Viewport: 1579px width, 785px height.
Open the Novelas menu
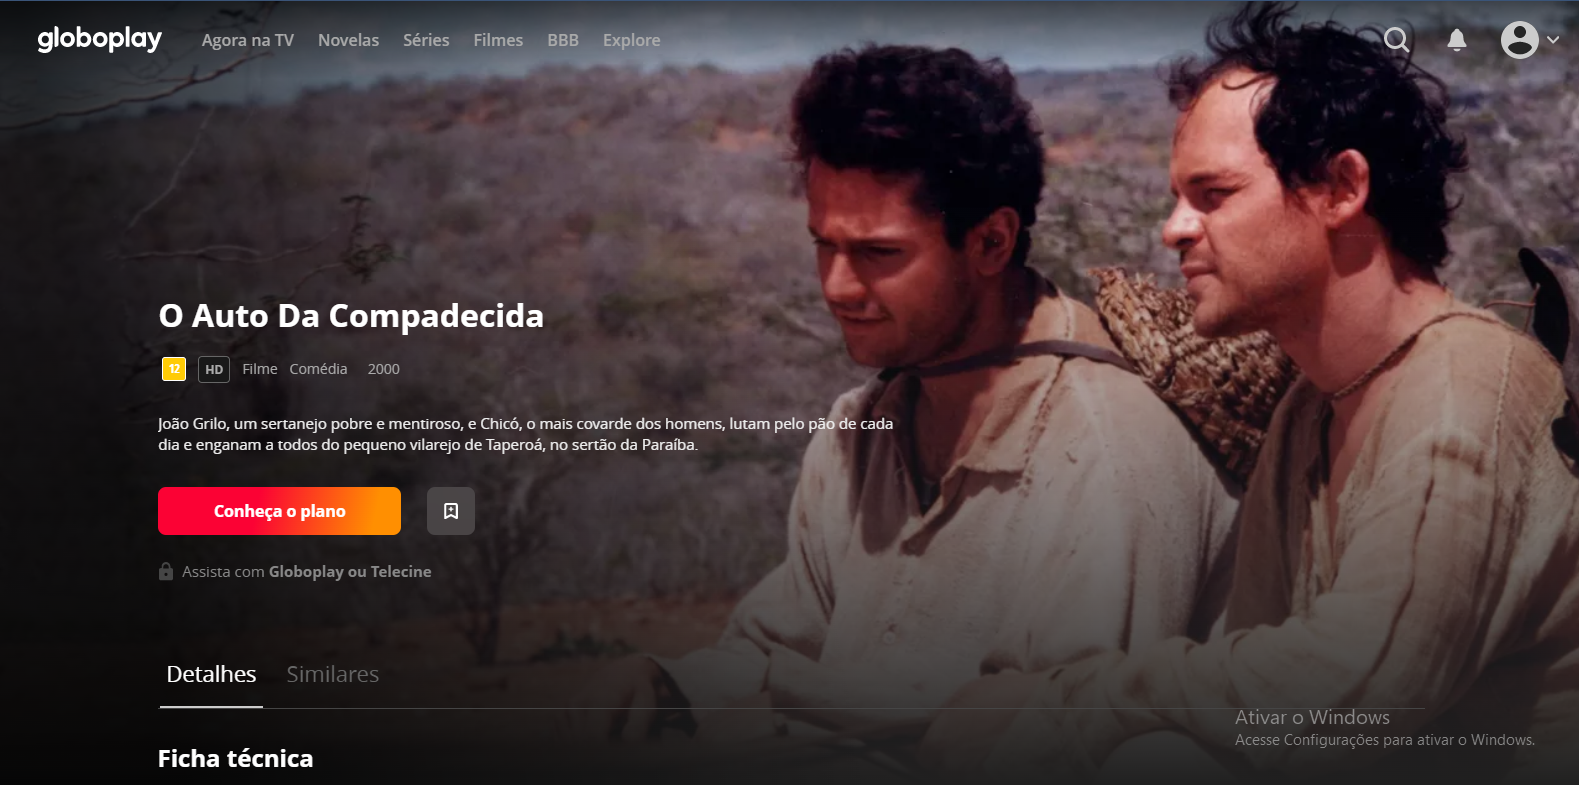coord(348,40)
